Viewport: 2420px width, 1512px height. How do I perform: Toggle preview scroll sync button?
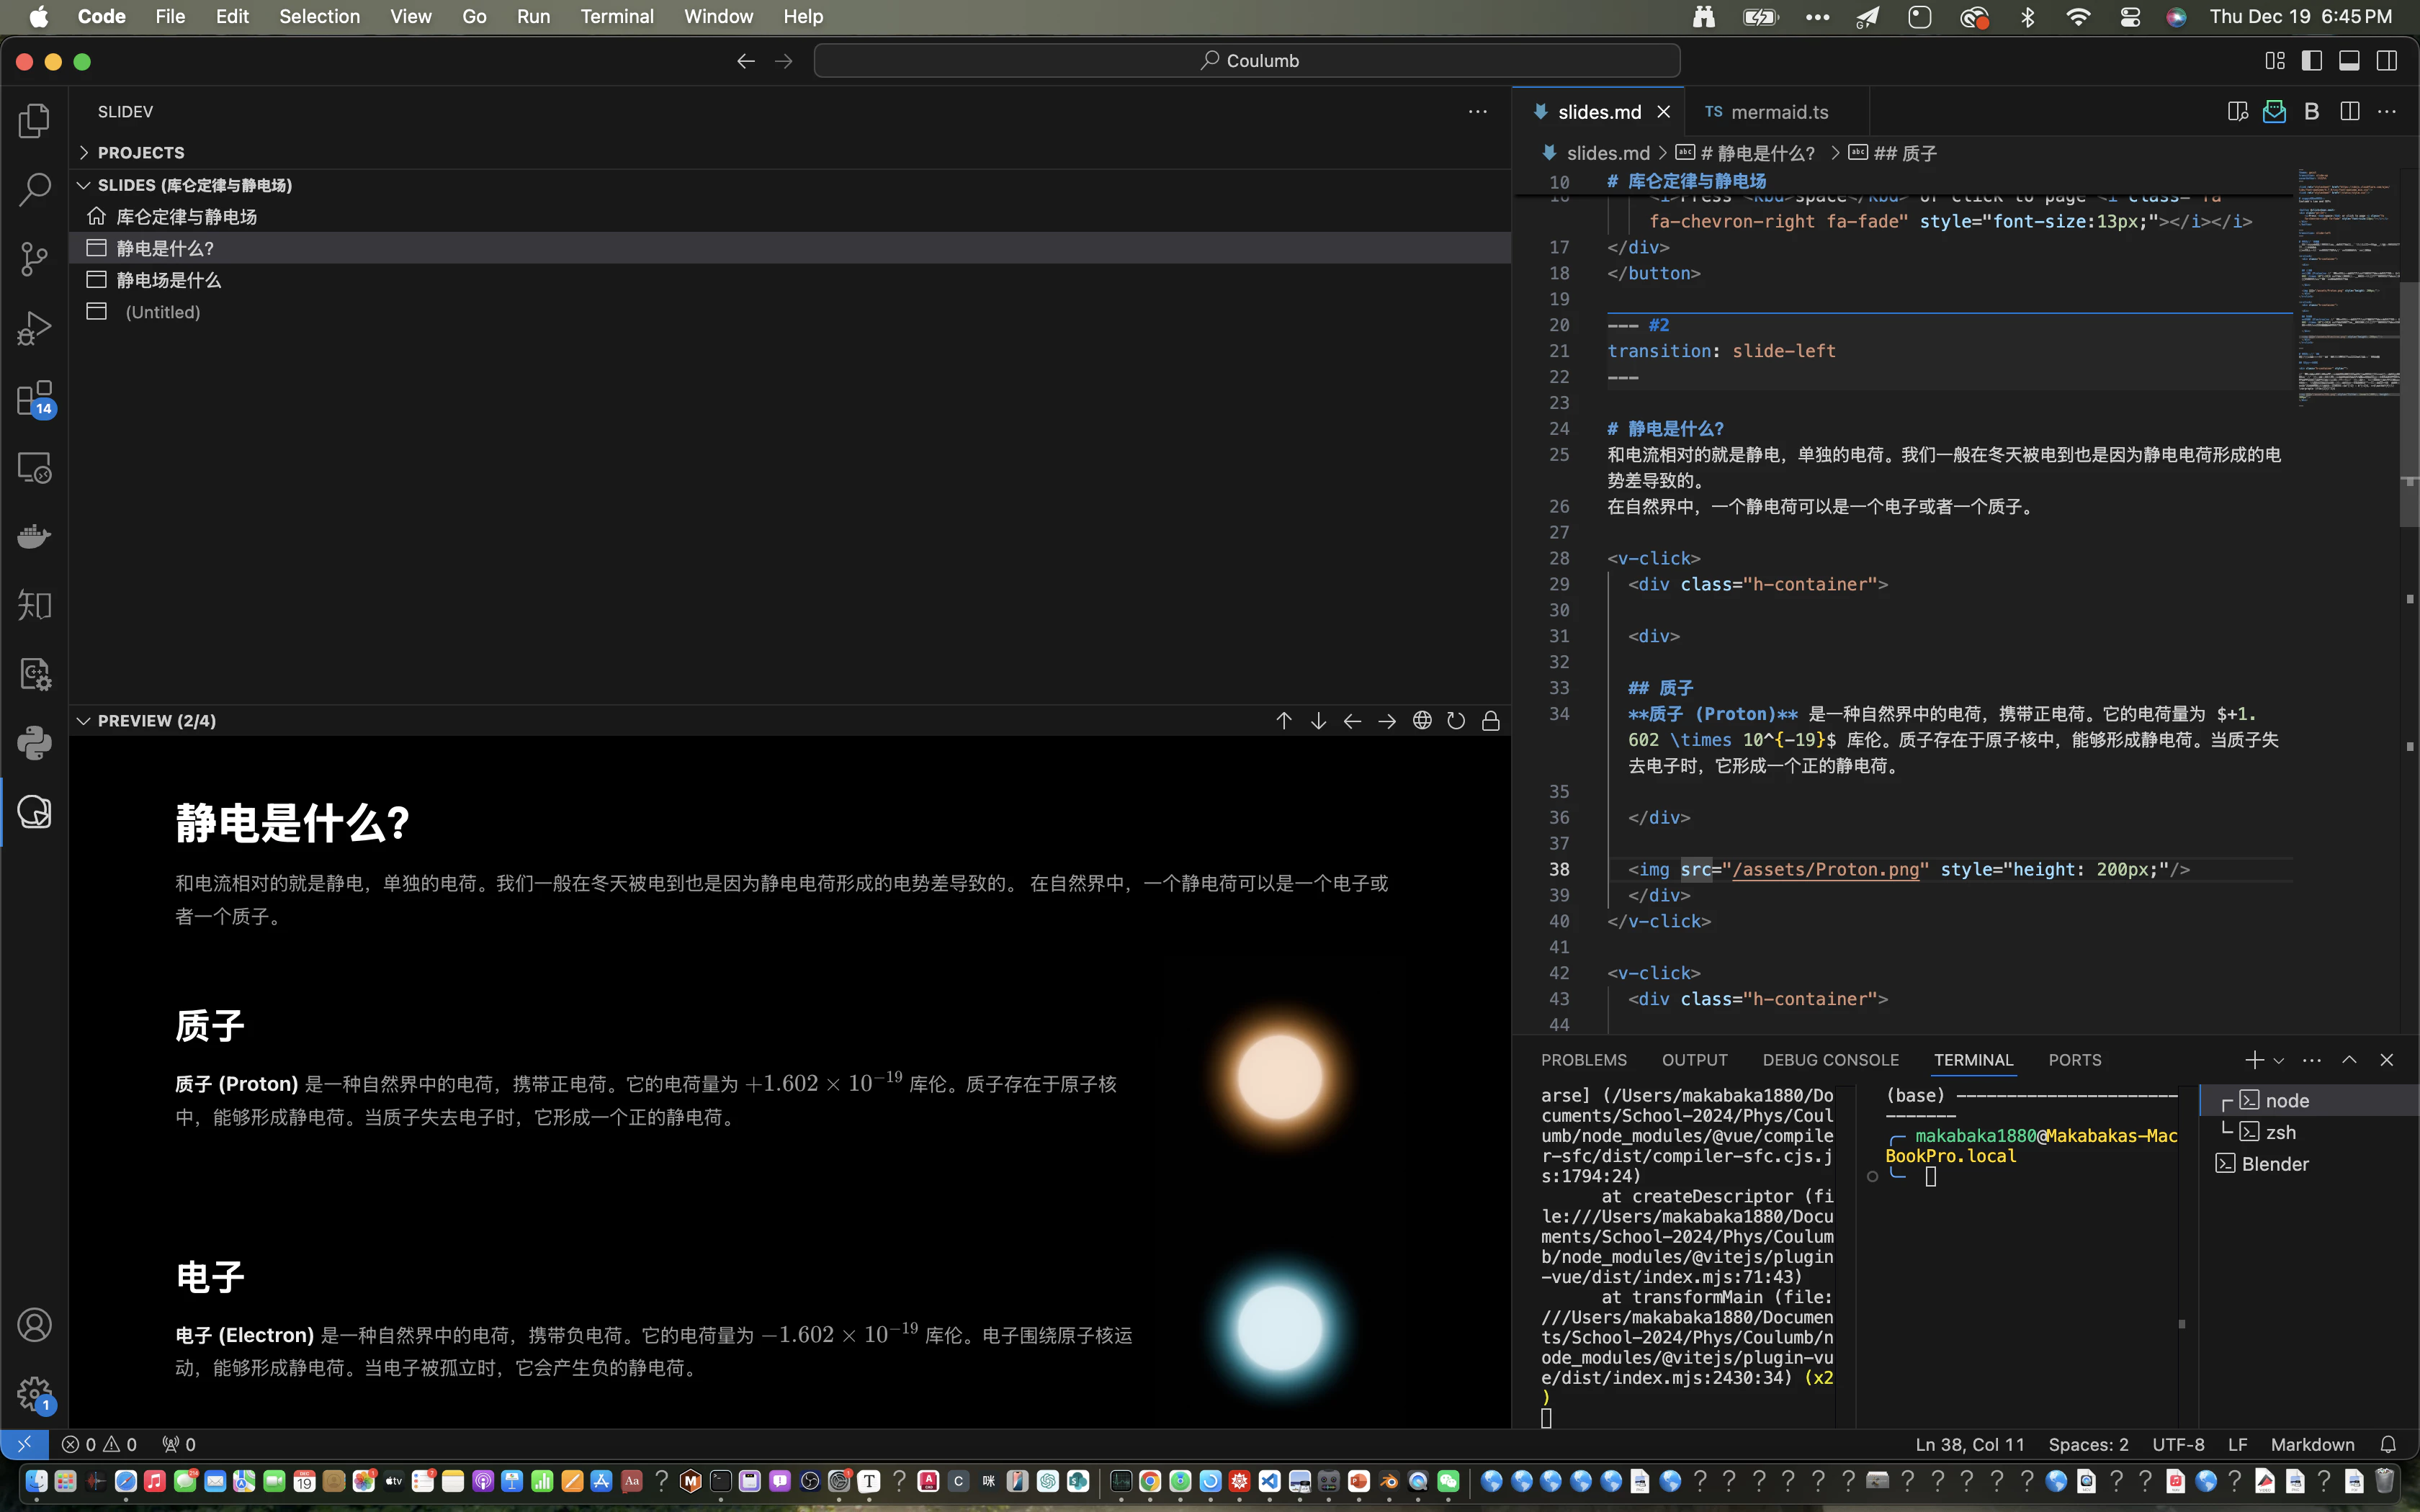click(1489, 719)
